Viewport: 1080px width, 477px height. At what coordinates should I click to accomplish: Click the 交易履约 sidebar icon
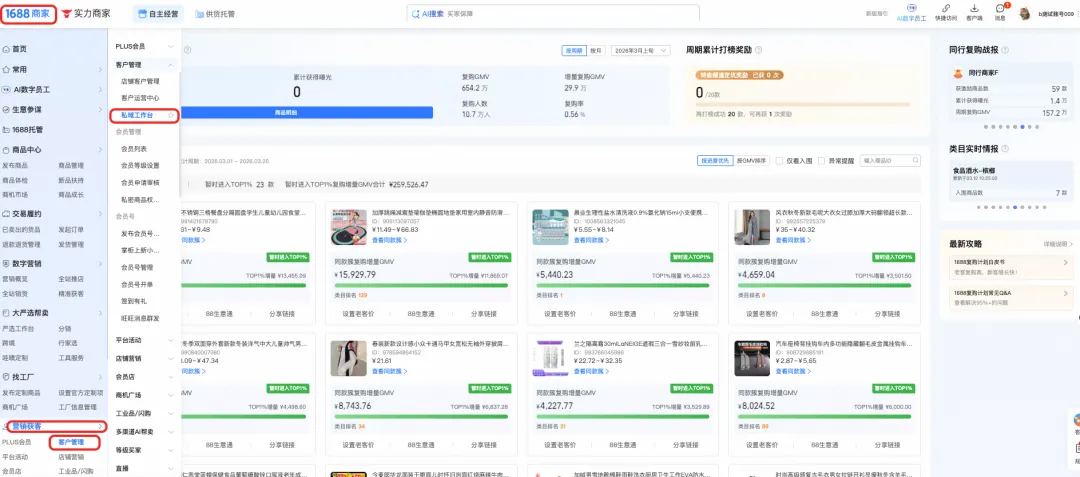coord(6,214)
